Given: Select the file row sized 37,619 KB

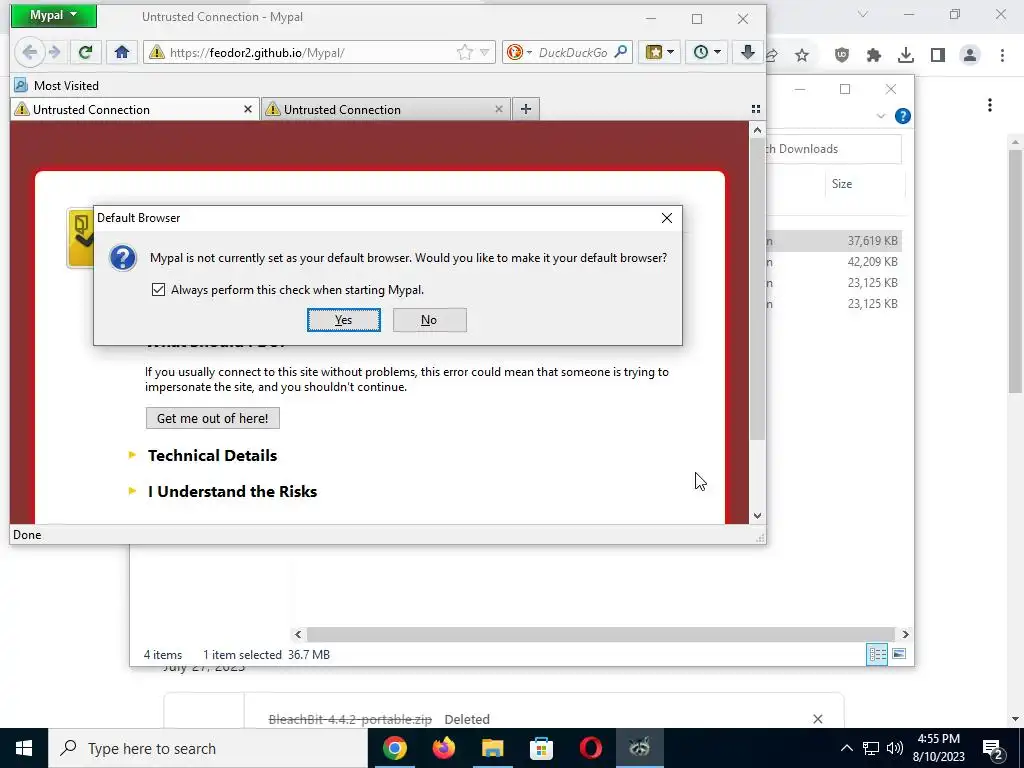Looking at the screenshot, I should 833,241.
